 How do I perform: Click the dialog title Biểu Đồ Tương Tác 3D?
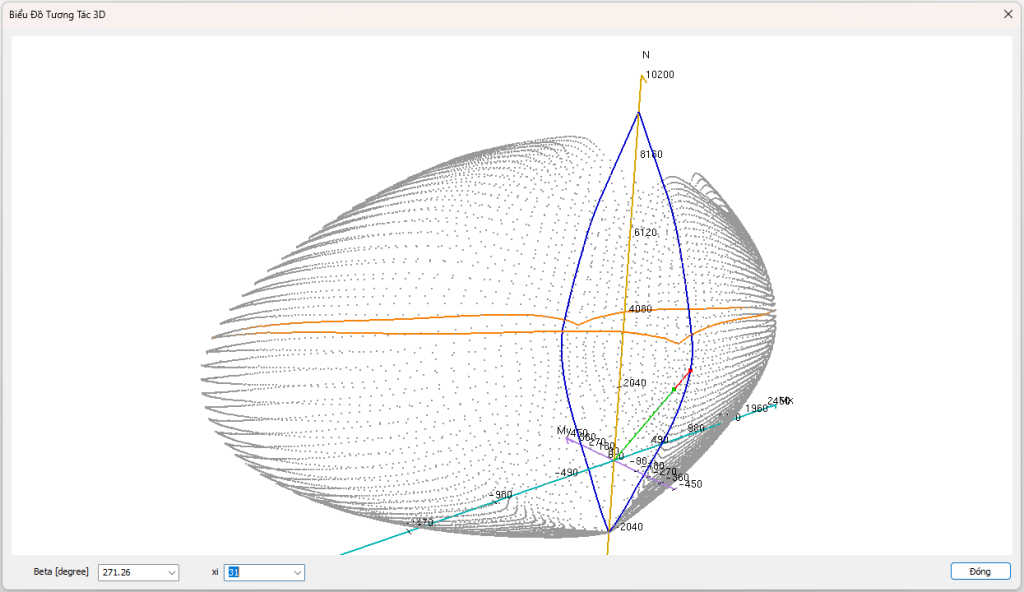click(x=57, y=14)
